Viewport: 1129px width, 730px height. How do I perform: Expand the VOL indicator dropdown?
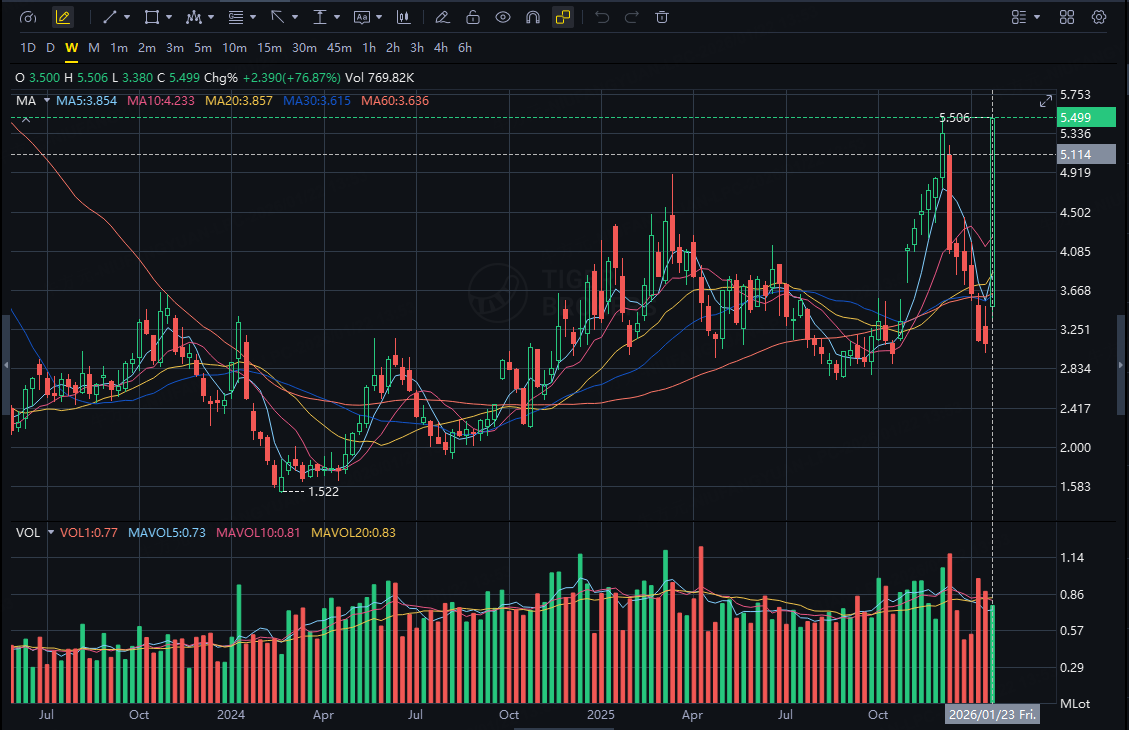[x=49, y=533]
